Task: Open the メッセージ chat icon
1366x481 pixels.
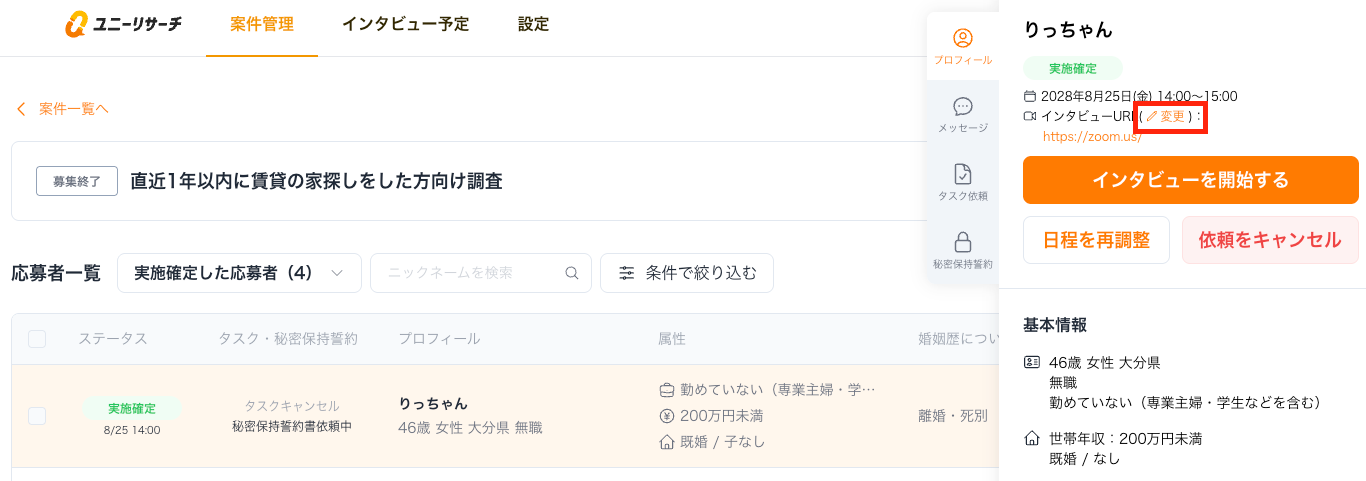Action: (963, 107)
